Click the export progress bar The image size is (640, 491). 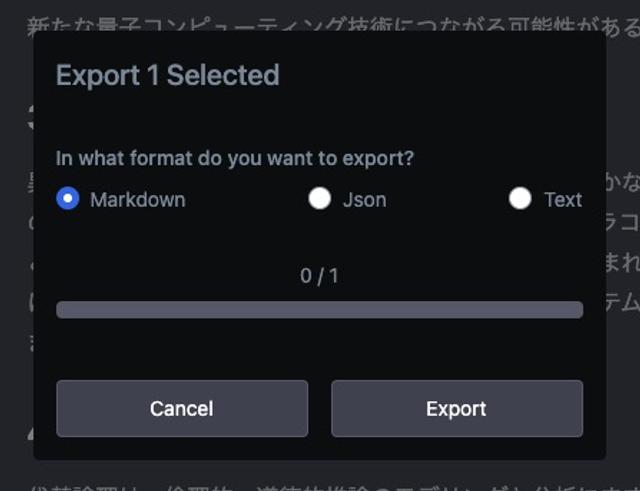[320, 310]
